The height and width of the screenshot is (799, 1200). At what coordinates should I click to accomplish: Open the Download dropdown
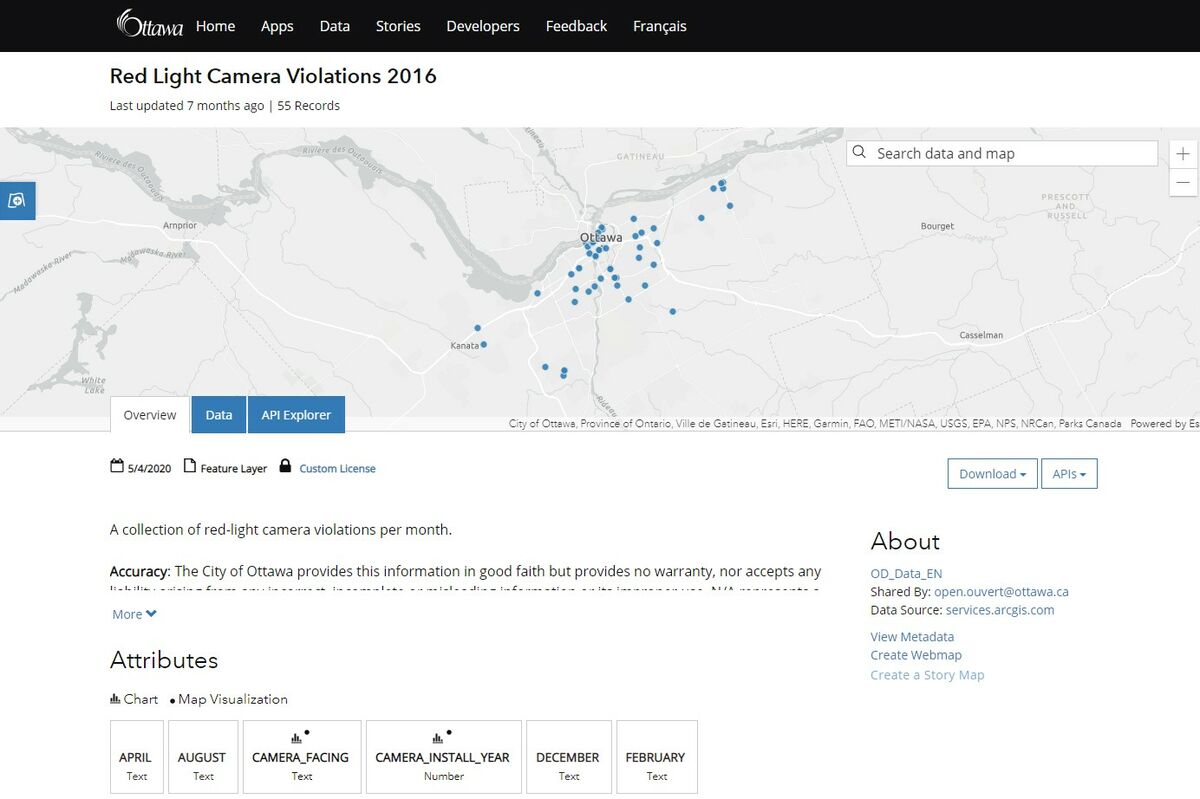(991, 473)
